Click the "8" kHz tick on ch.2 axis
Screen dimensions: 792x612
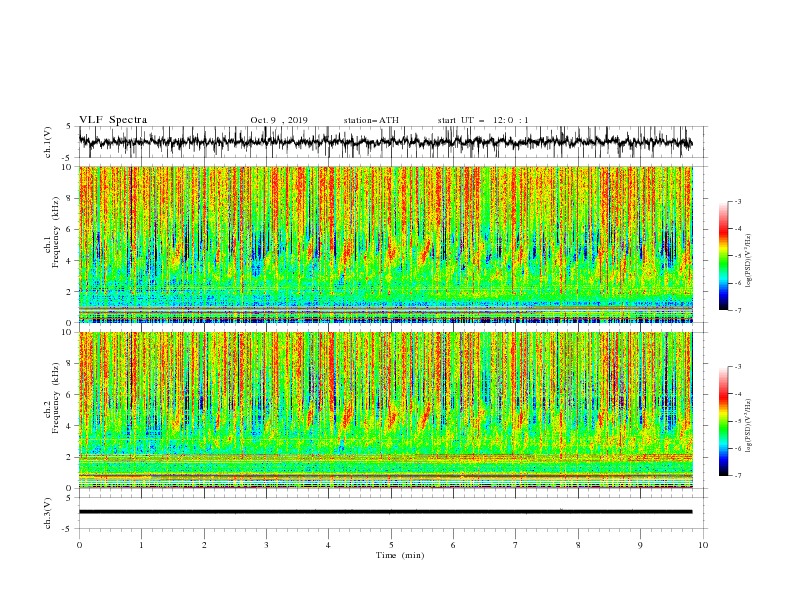(x=70, y=364)
